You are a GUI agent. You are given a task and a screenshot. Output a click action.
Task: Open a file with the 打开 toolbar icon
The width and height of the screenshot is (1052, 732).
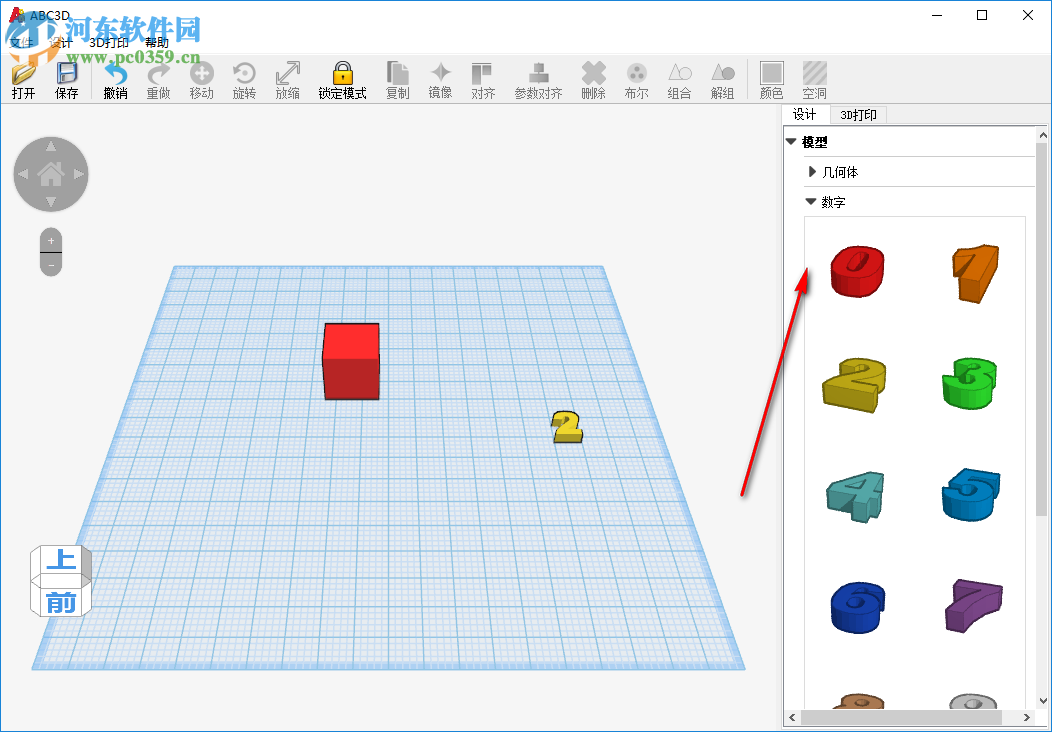[23, 81]
